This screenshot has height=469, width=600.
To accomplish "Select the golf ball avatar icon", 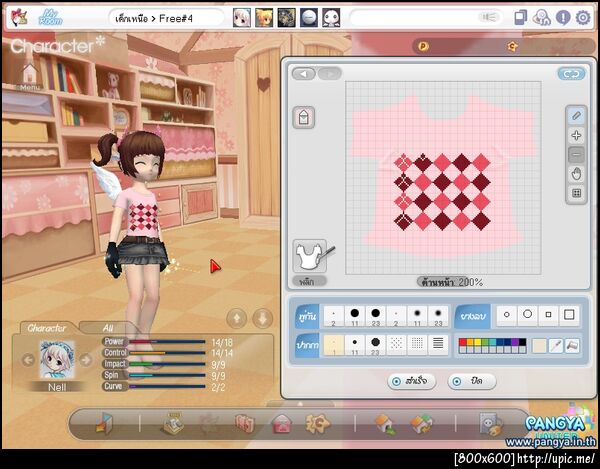I will tap(309, 18).
